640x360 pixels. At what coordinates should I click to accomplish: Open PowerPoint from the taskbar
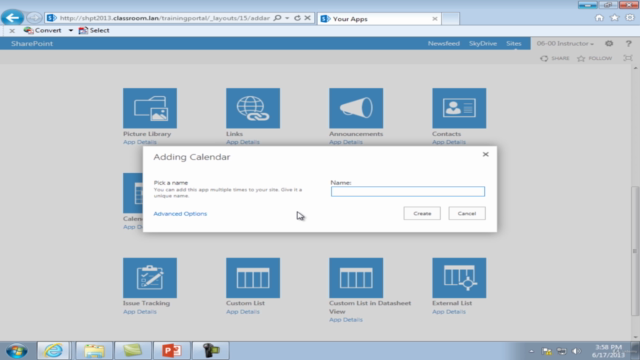pos(172,351)
